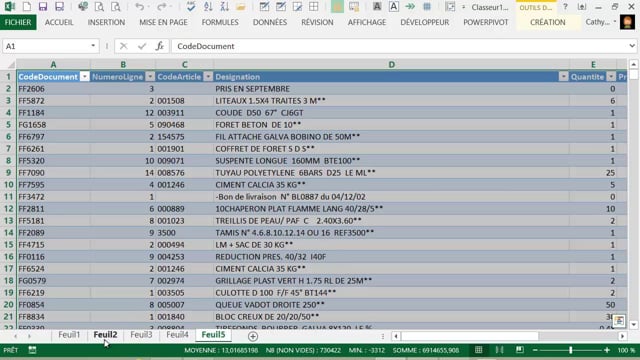Sort A to Z ascending icon
Viewport: 640px width, 360px height.
[208, 7]
